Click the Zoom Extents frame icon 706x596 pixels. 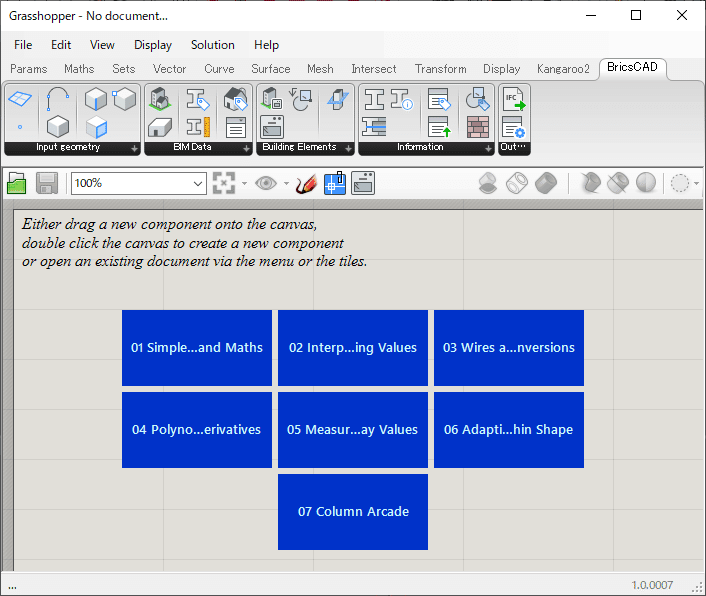pyautogui.click(x=224, y=183)
